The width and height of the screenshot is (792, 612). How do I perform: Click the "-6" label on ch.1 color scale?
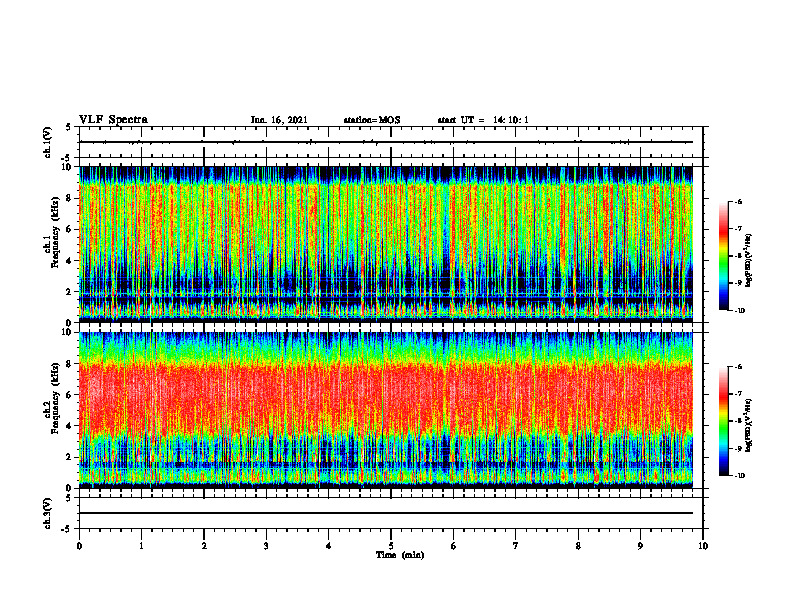pos(738,202)
